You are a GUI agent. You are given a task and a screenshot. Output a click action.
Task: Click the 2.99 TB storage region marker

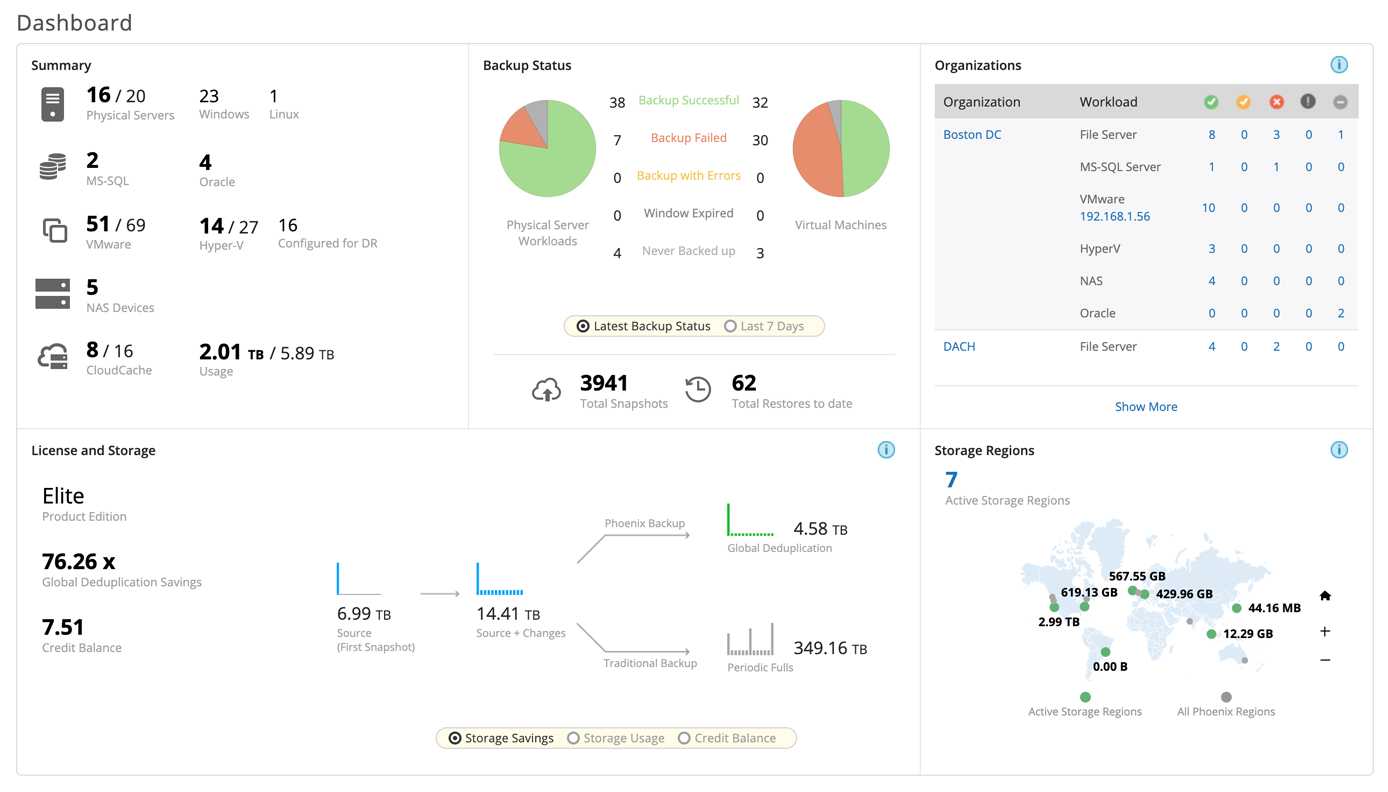(x=1054, y=607)
